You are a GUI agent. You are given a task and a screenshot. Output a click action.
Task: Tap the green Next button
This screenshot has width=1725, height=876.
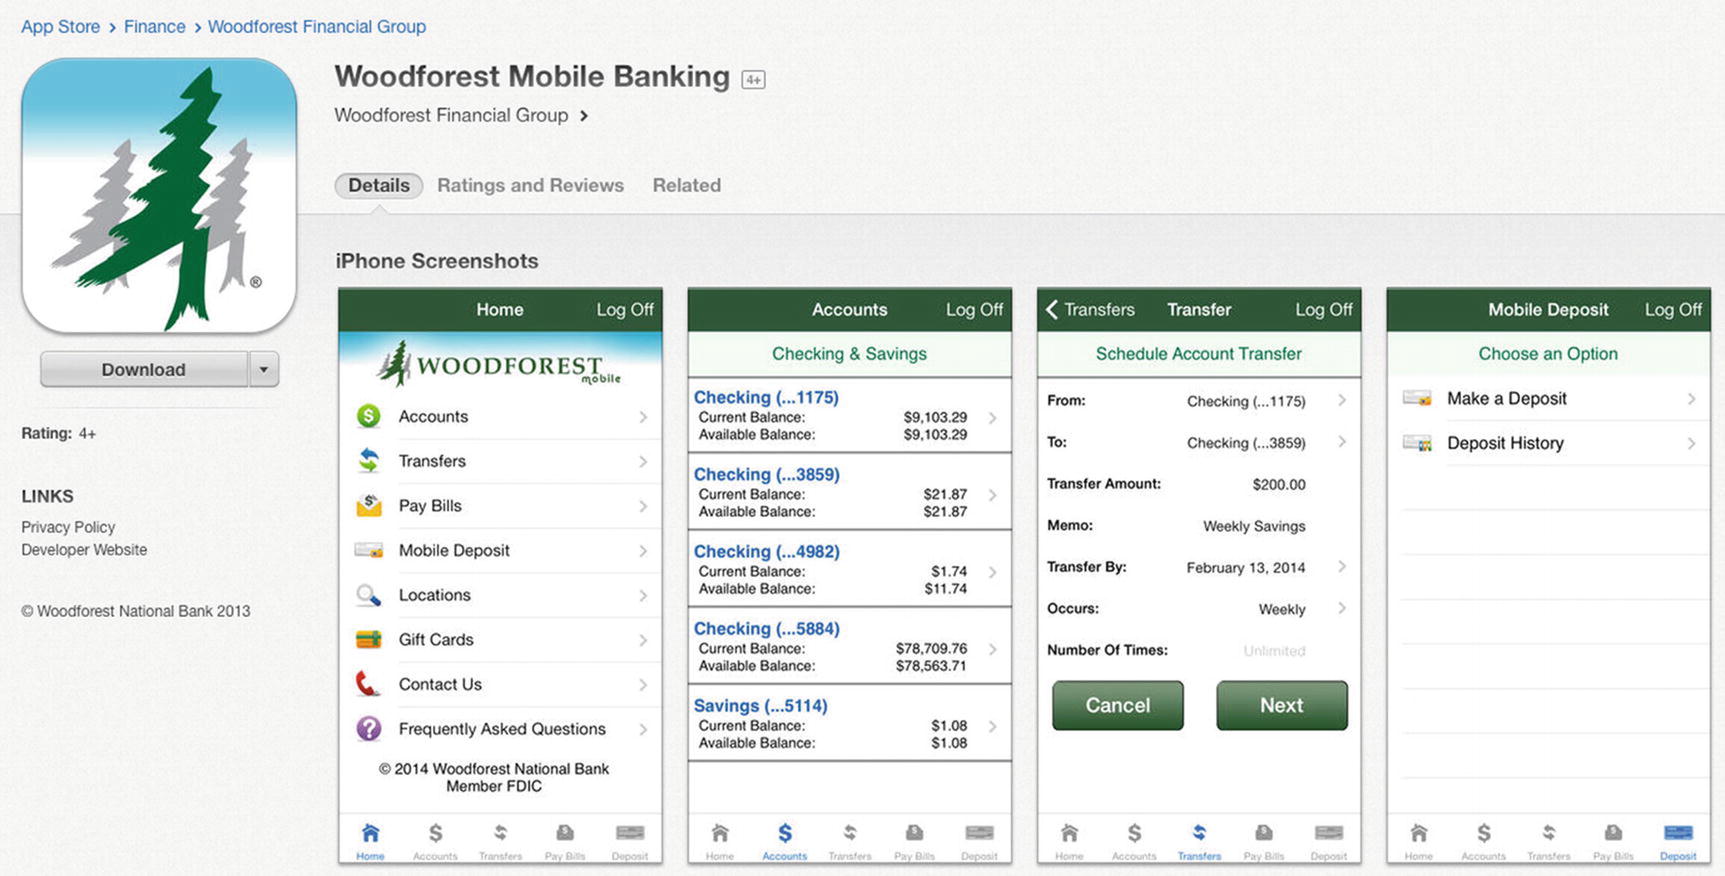point(1282,705)
